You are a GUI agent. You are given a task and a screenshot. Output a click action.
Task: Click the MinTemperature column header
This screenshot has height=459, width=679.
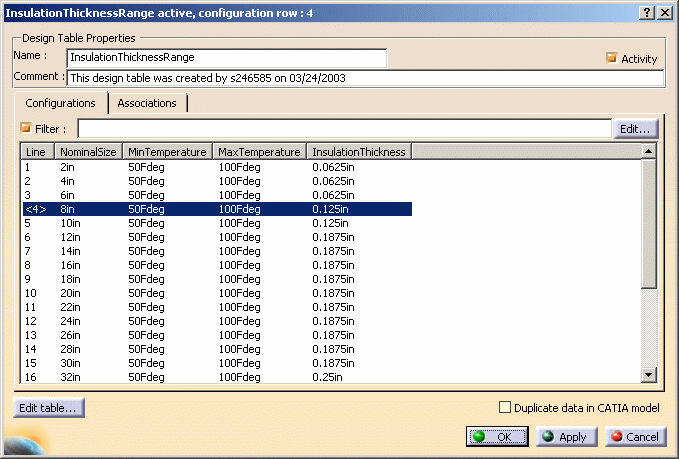168,152
